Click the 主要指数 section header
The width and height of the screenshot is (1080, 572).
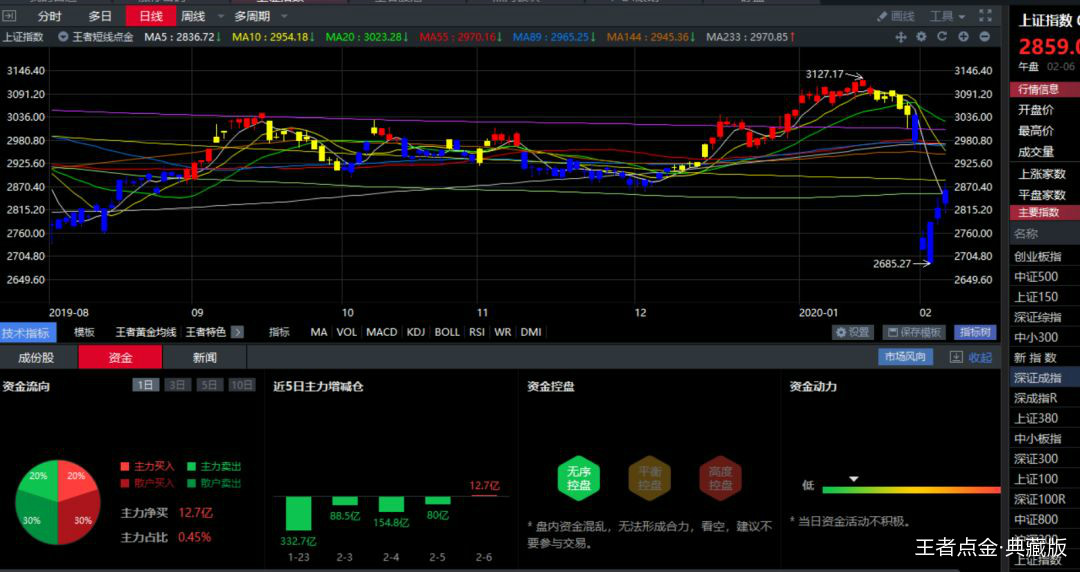coord(1044,212)
